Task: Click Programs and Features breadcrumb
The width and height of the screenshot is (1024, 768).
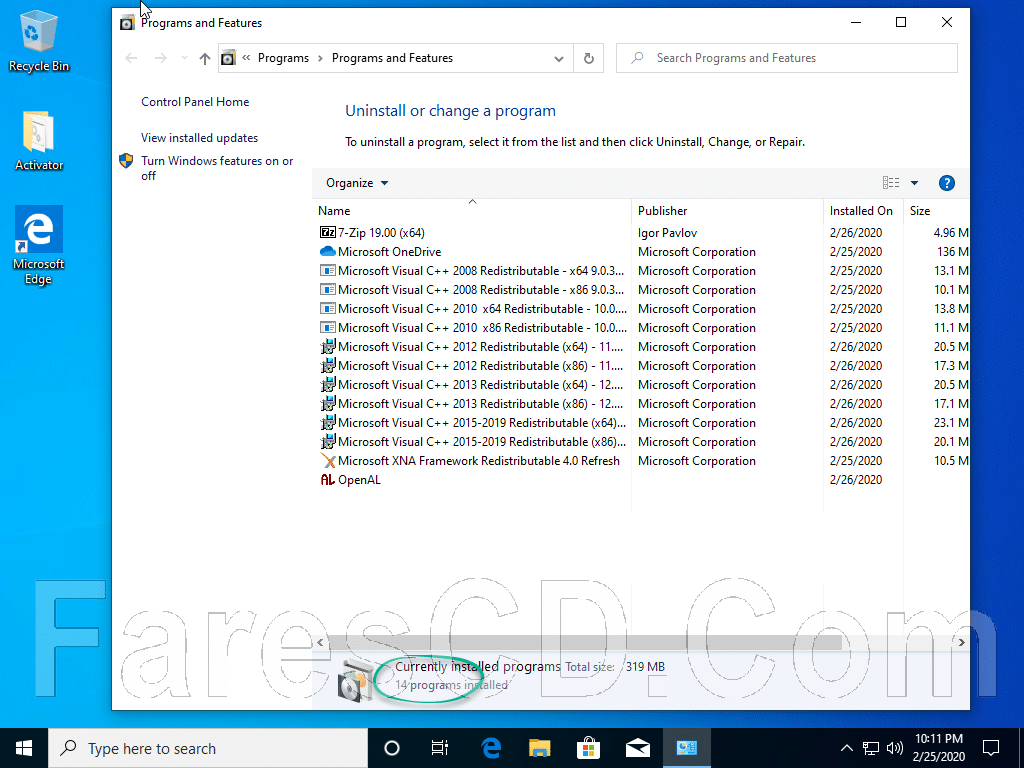Action: point(392,58)
